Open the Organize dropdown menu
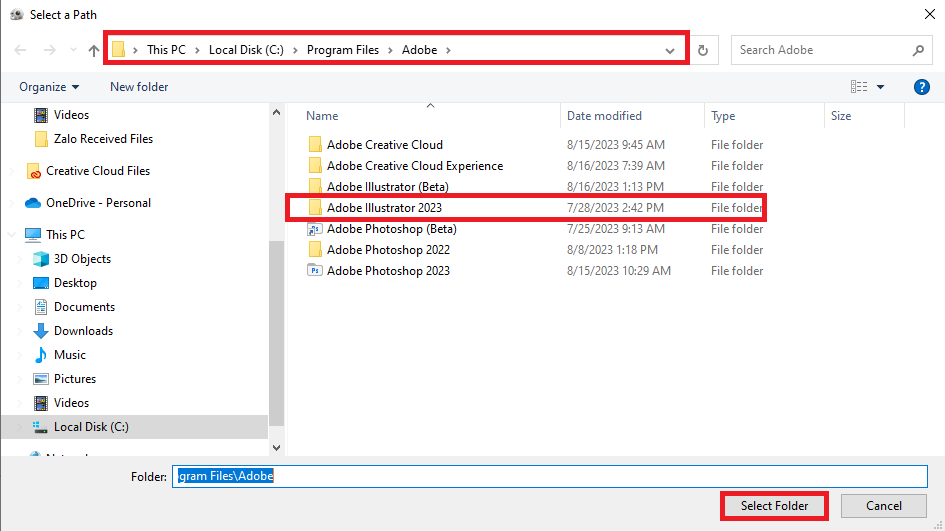This screenshot has height=531, width=945. pos(49,87)
